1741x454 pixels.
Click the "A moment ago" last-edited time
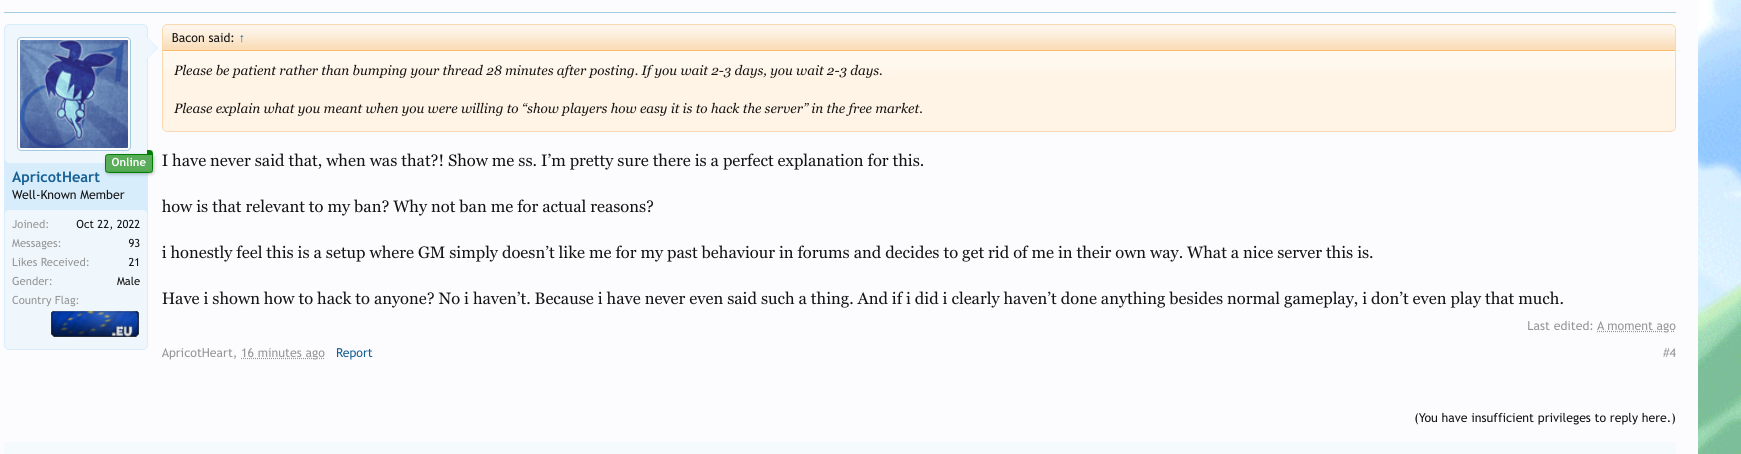pyautogui.click(x=1636, y=326)
